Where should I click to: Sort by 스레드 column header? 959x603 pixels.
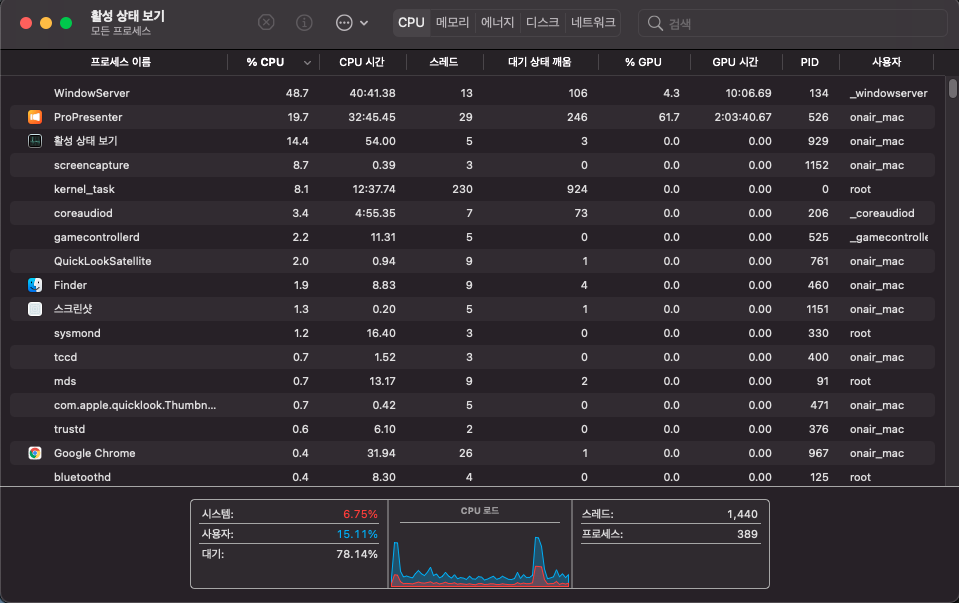click(443, 62)
